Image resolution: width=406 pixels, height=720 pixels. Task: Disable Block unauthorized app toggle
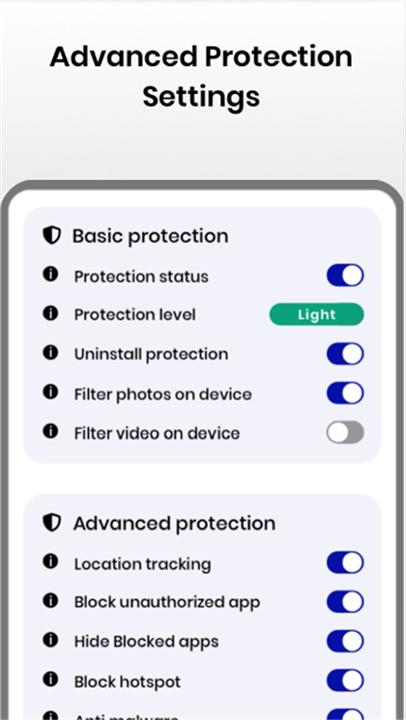tap(345, 602)
